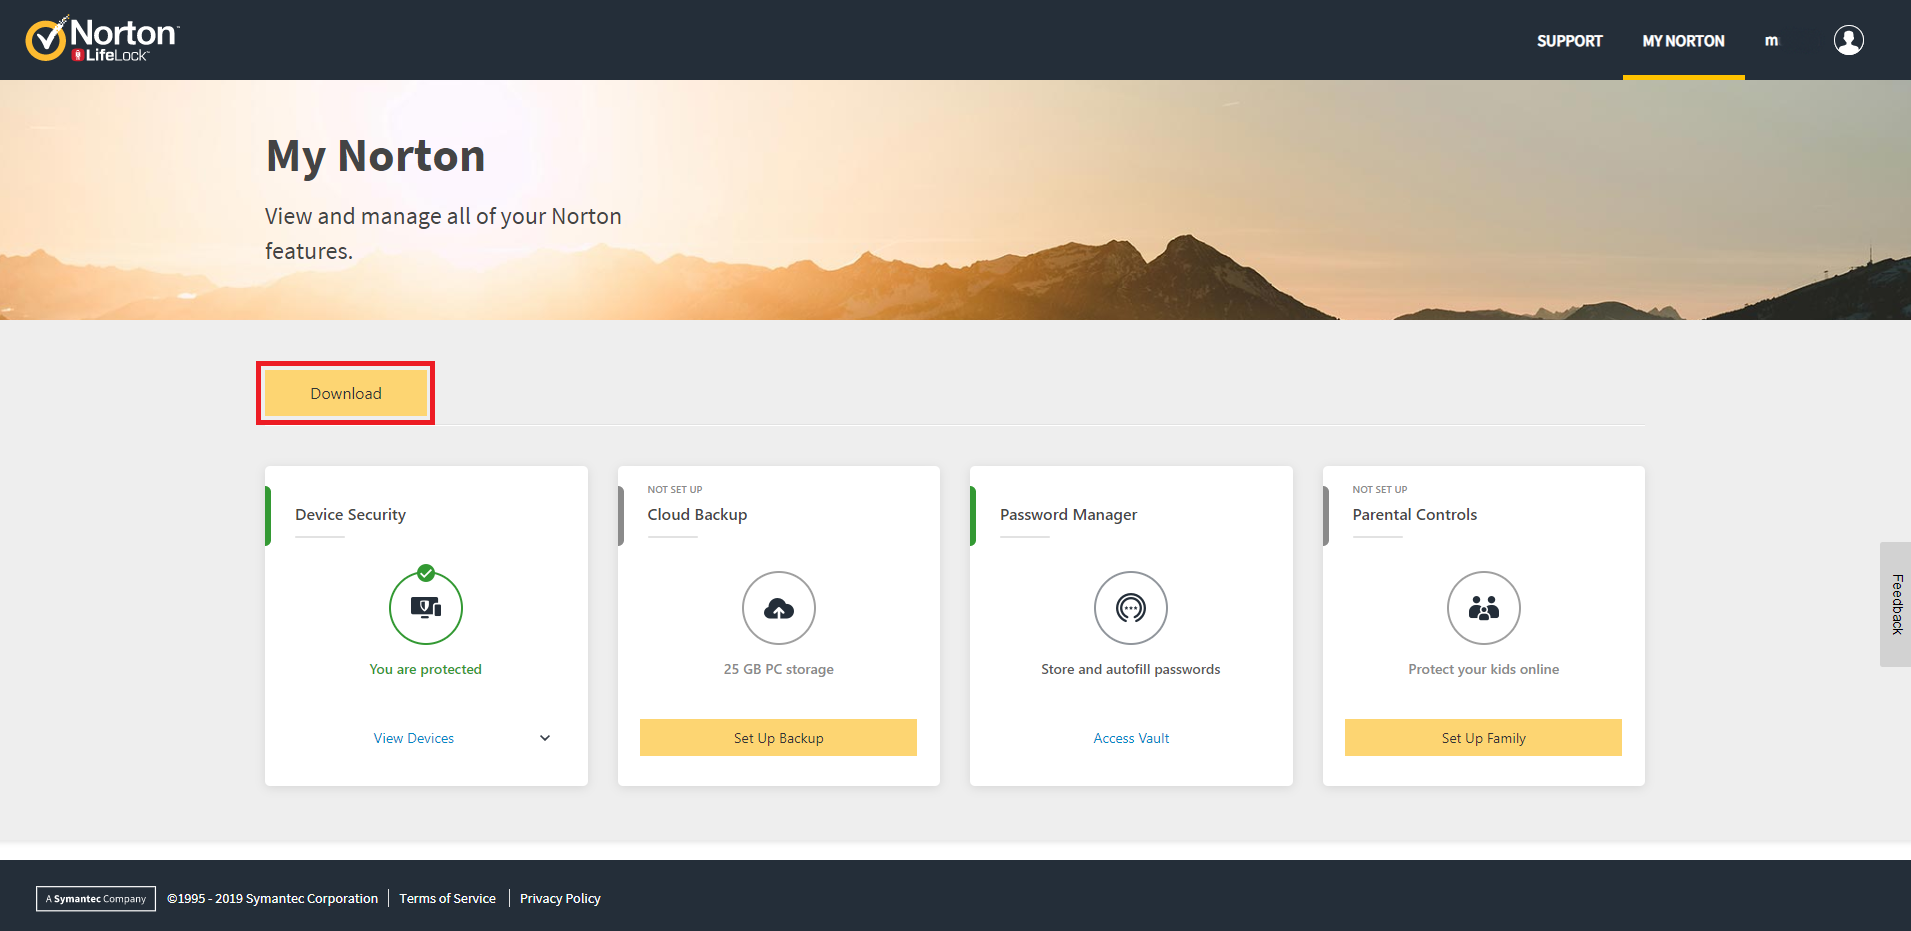The image size is (1911, 931).
Task: Click the 'My Norton' page heading
Action: (x=376, y=157)
